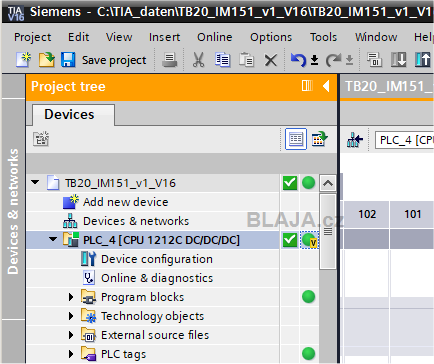The height and width of the screenshot is (364, 434).
Task: Open the Online menu
Action: [214, 37]
